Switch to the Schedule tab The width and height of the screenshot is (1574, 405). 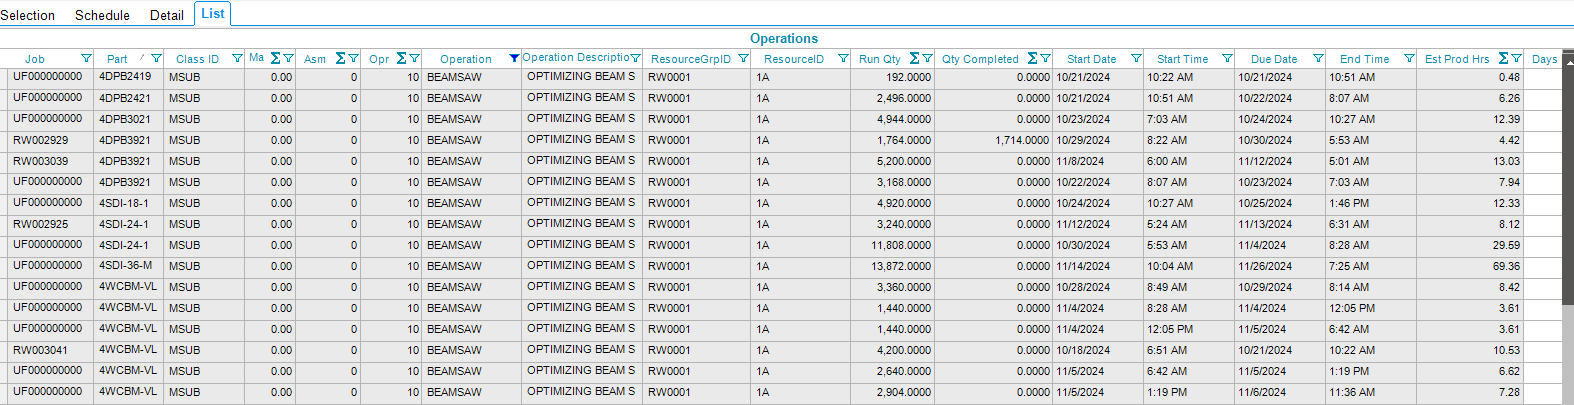[102, 15]
